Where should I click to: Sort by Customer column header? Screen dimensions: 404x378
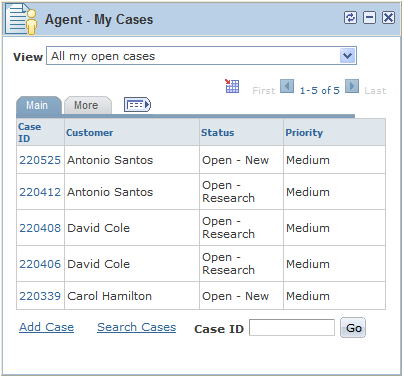click(x=90, y=132)
